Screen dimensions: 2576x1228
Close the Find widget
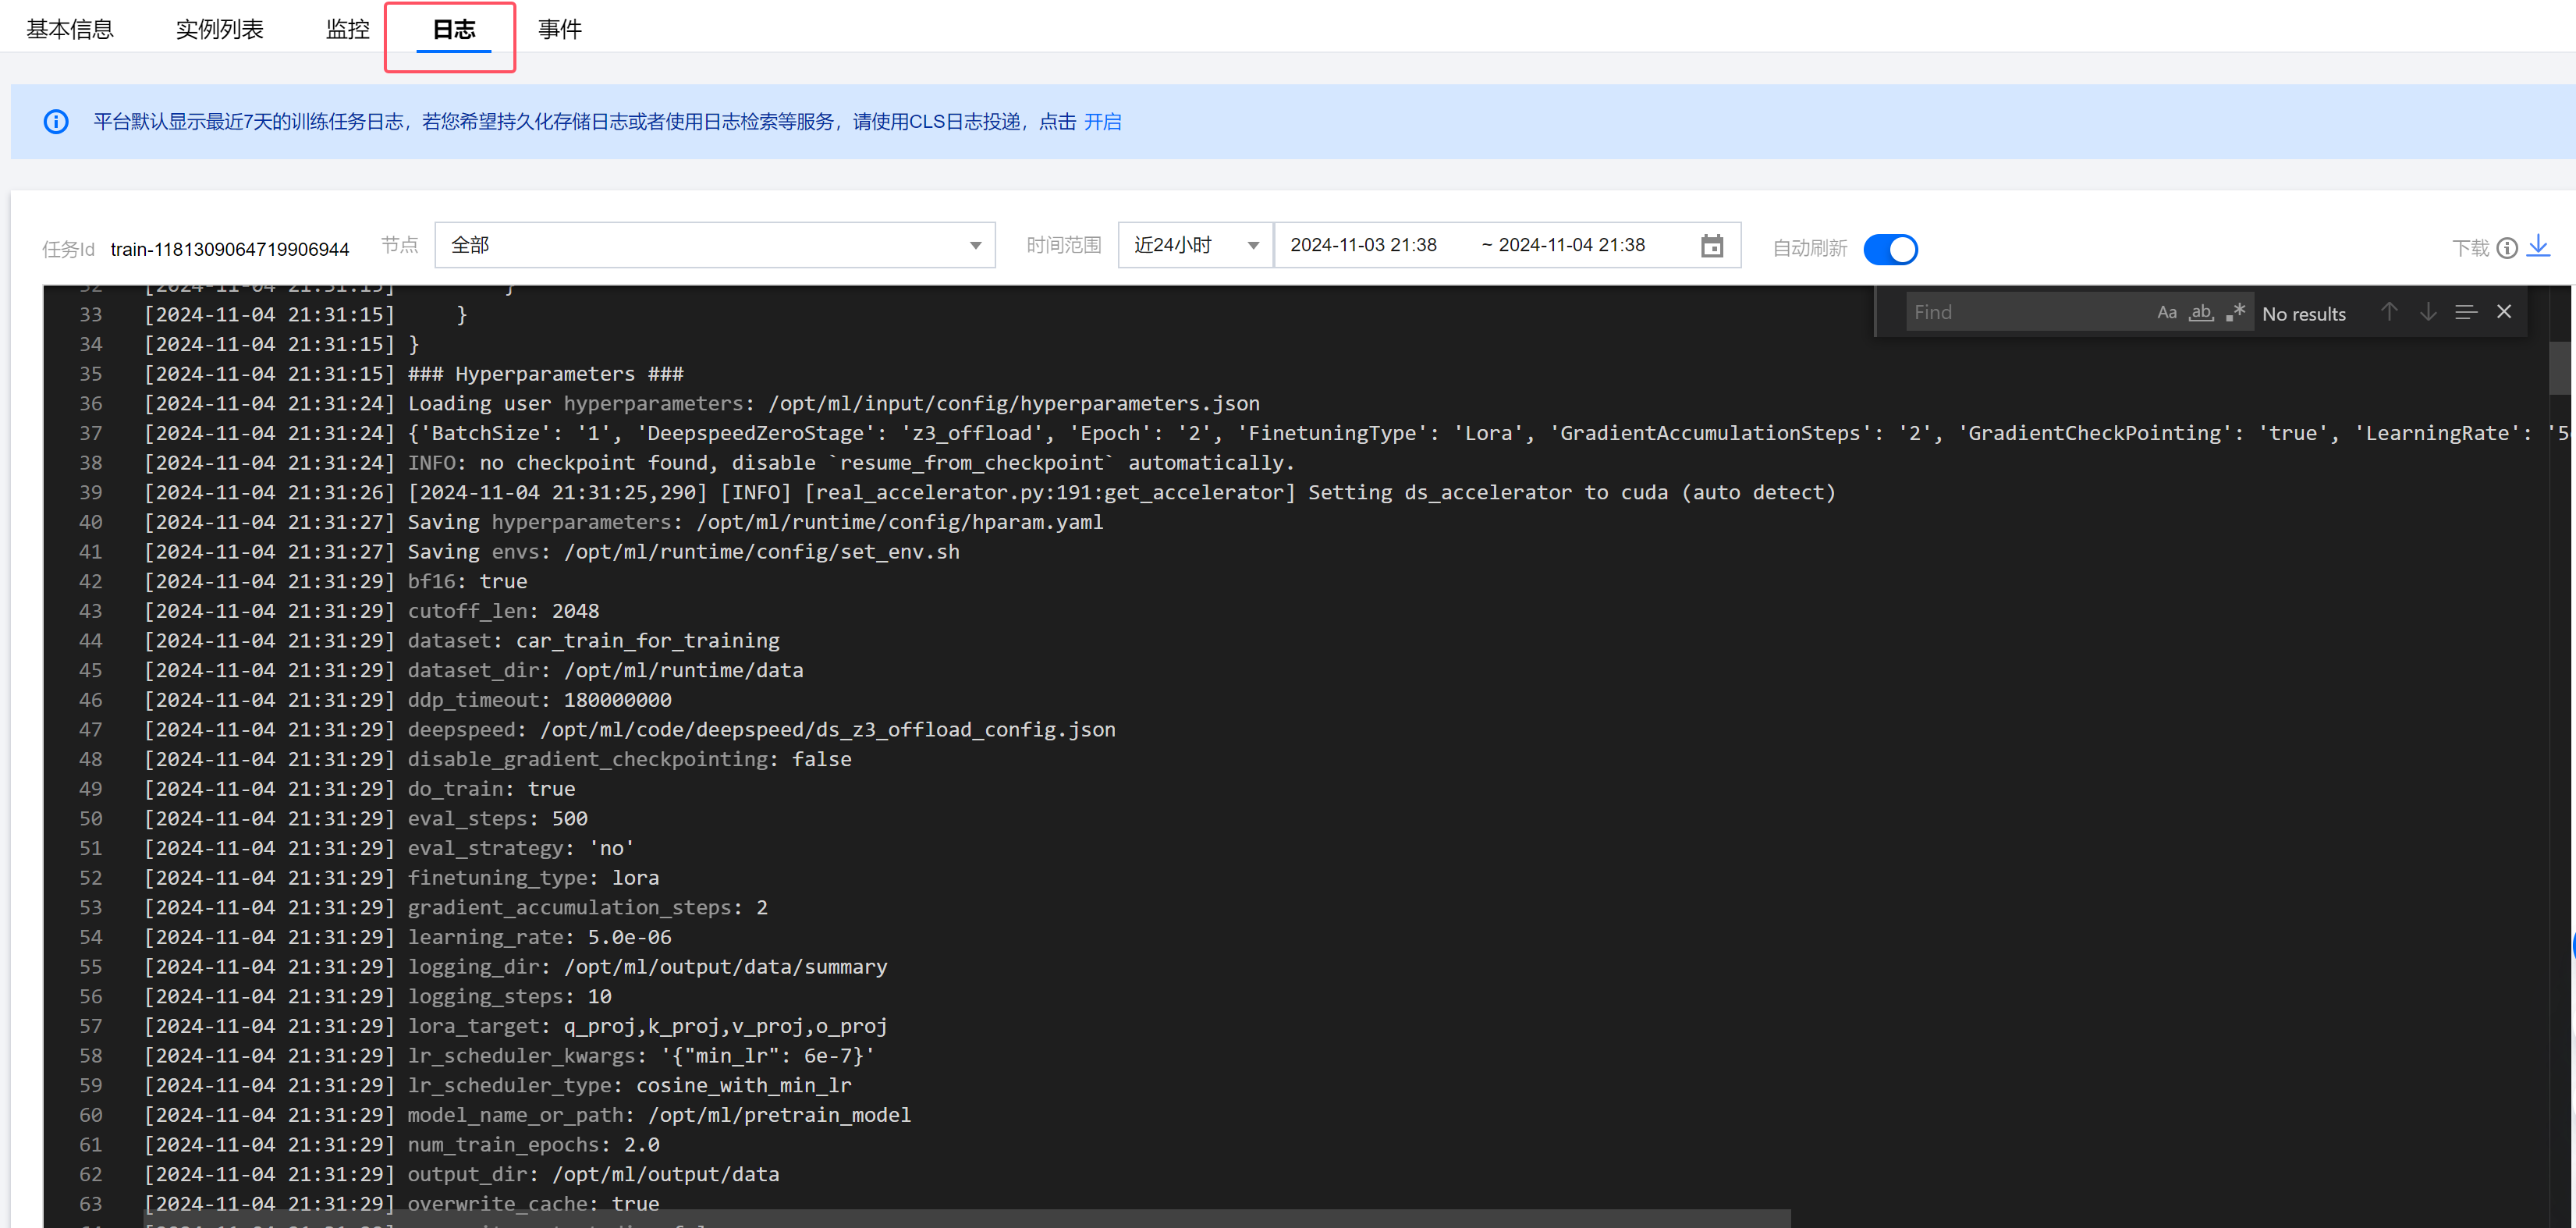2504,312
